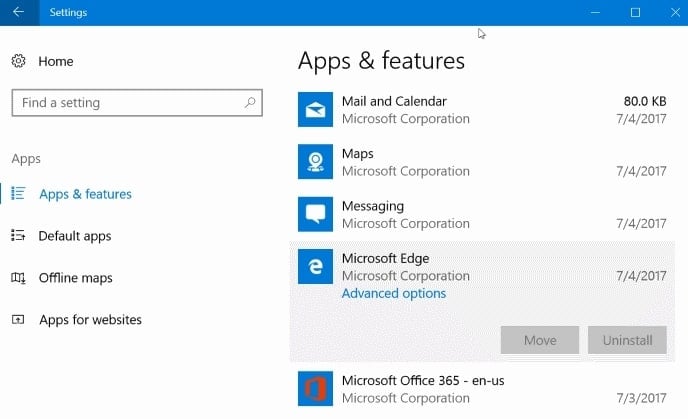Open Default apps settings

74,236
